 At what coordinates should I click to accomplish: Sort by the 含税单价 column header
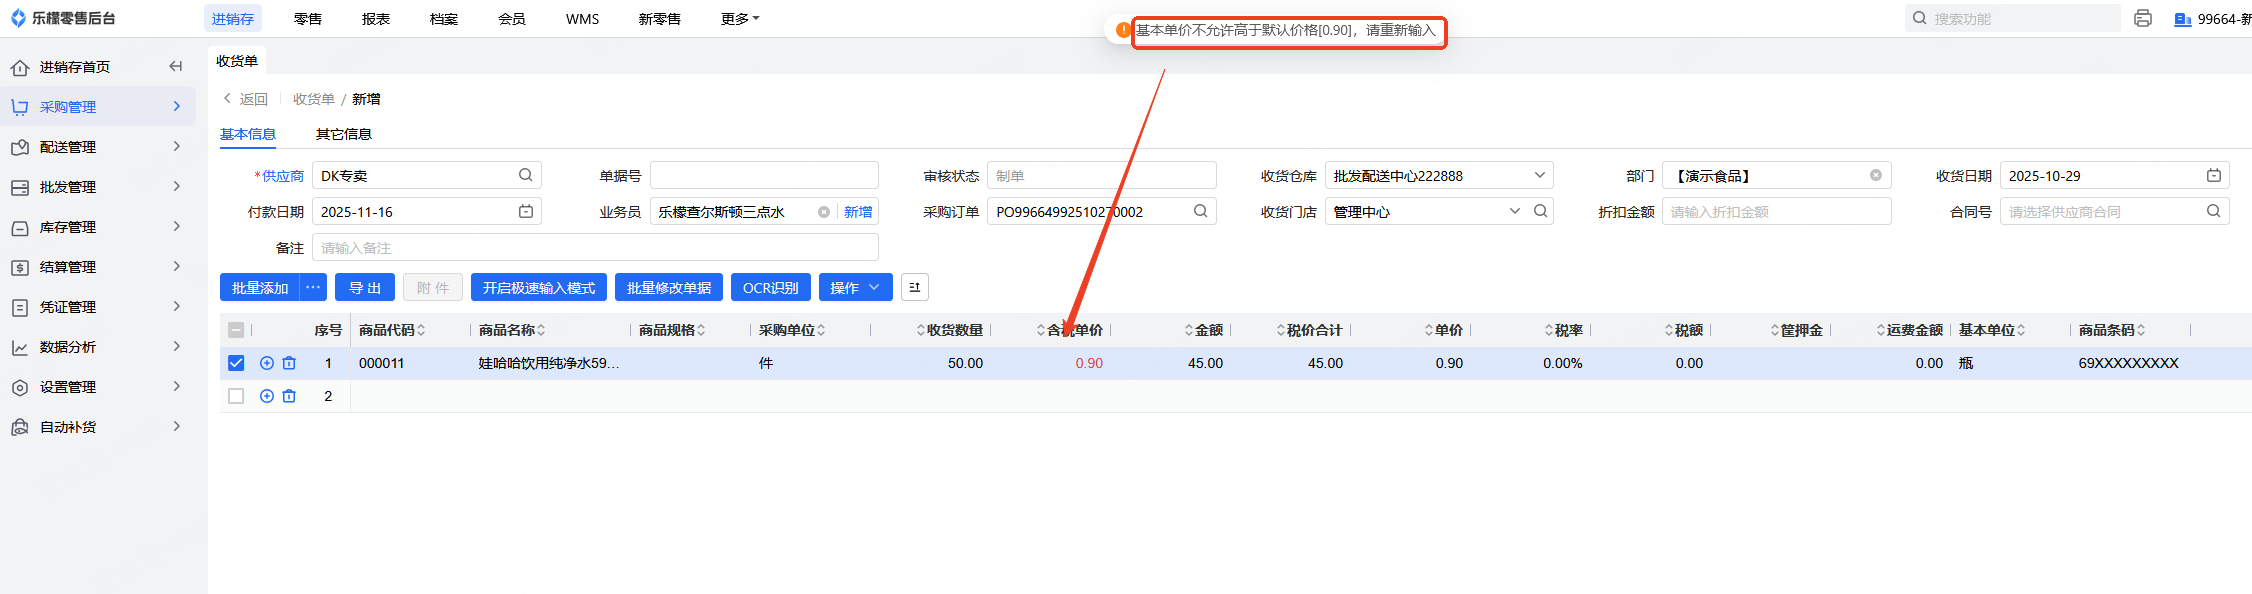point(1070,330)
